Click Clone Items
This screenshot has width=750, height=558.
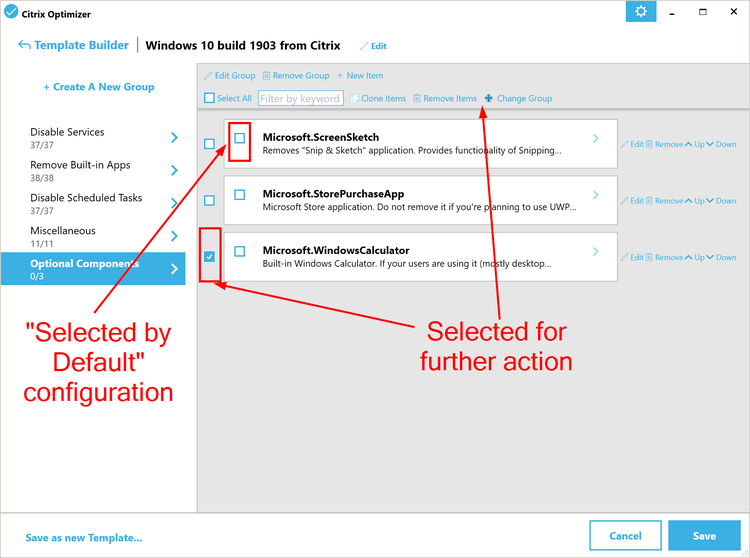click(x=378, y=98)
